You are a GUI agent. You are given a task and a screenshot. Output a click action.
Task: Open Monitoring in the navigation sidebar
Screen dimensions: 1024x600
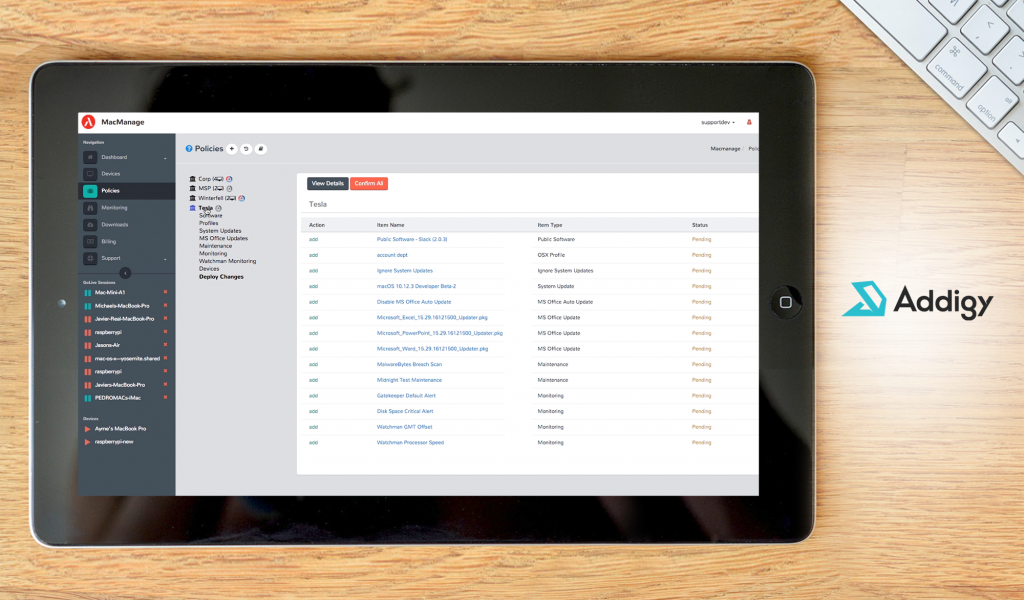[x=114, y=208]
